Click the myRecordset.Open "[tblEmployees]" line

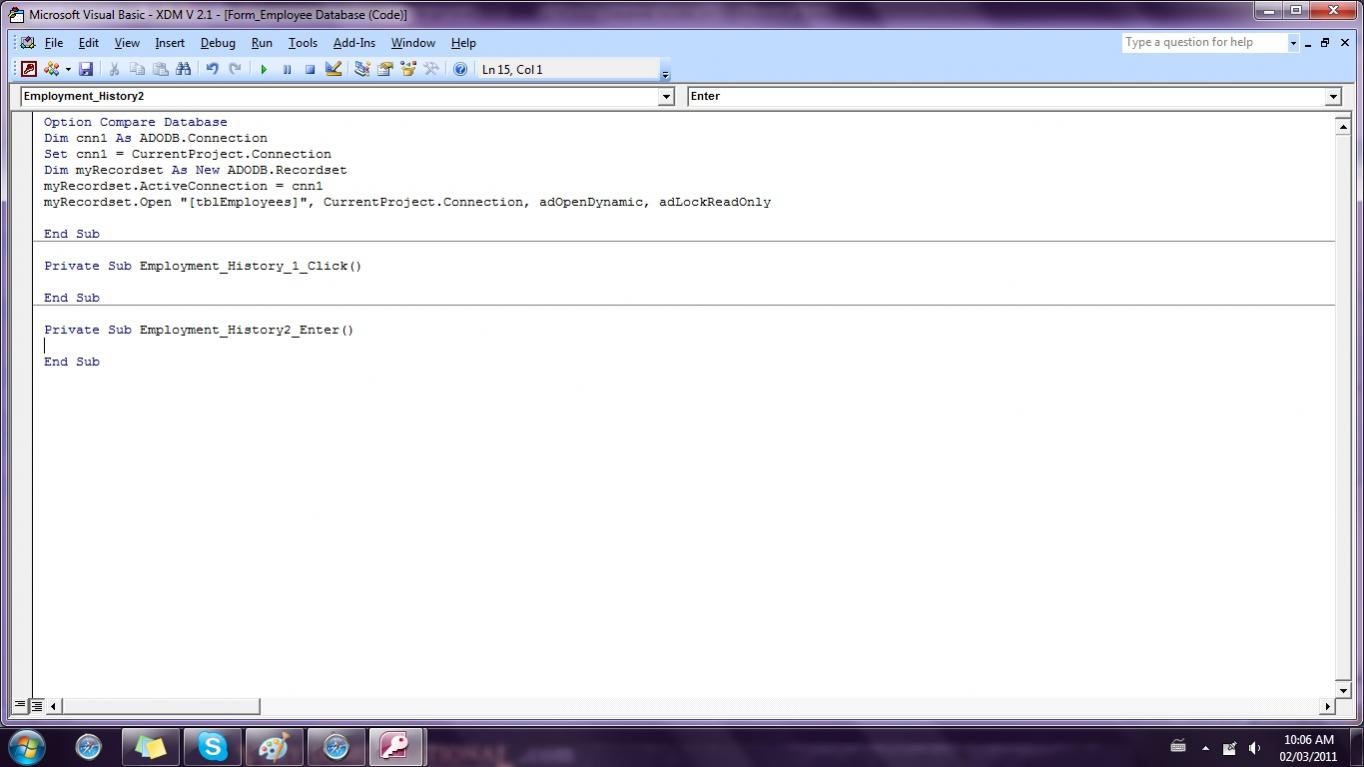pos(407,202)
